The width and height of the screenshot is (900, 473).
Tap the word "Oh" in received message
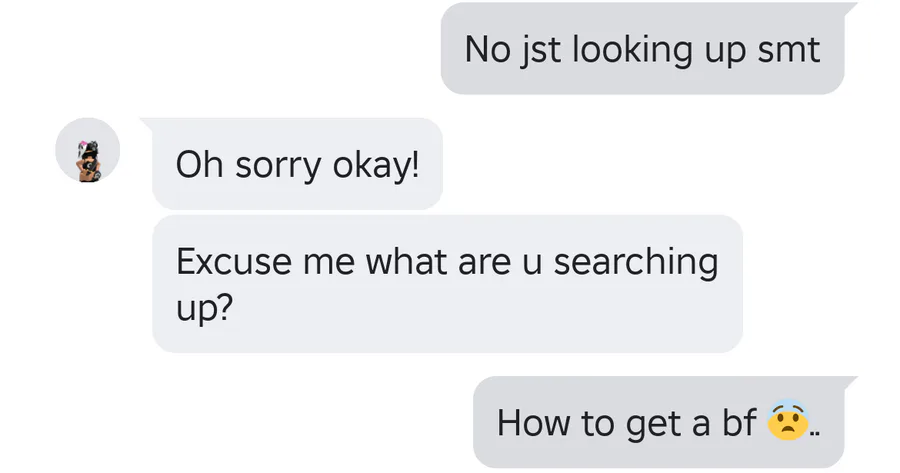click(x=199, y=164)
